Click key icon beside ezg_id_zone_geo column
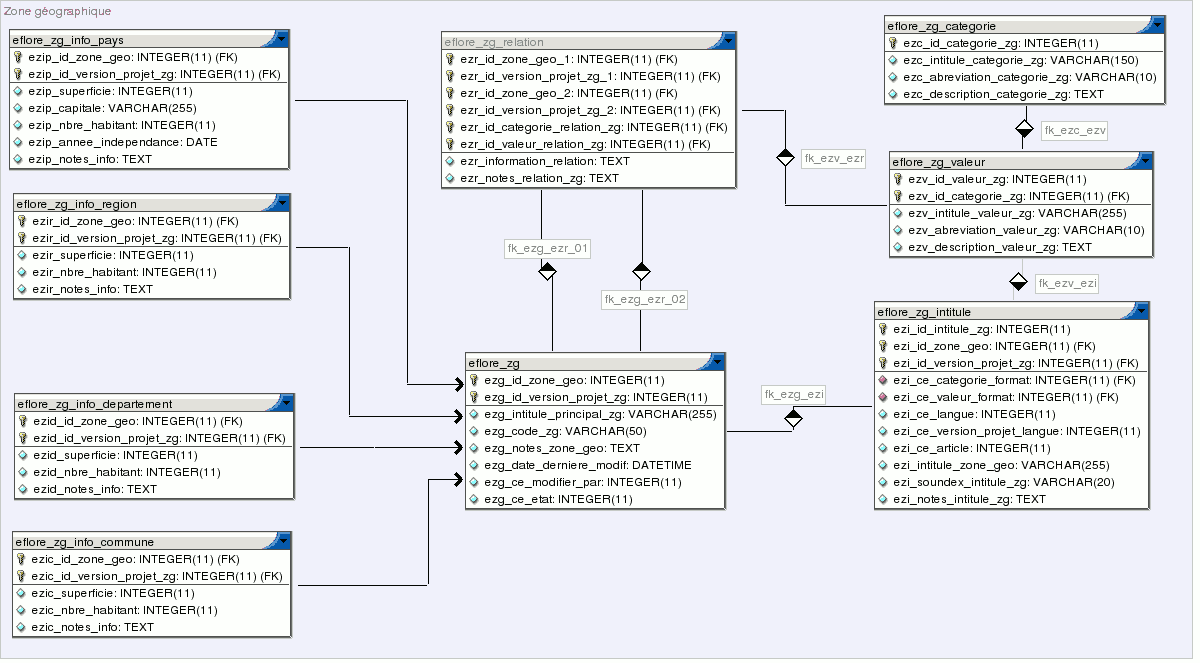Image resolution: width=1200 pixels, height=663 pixels. [x=475, y=380]
